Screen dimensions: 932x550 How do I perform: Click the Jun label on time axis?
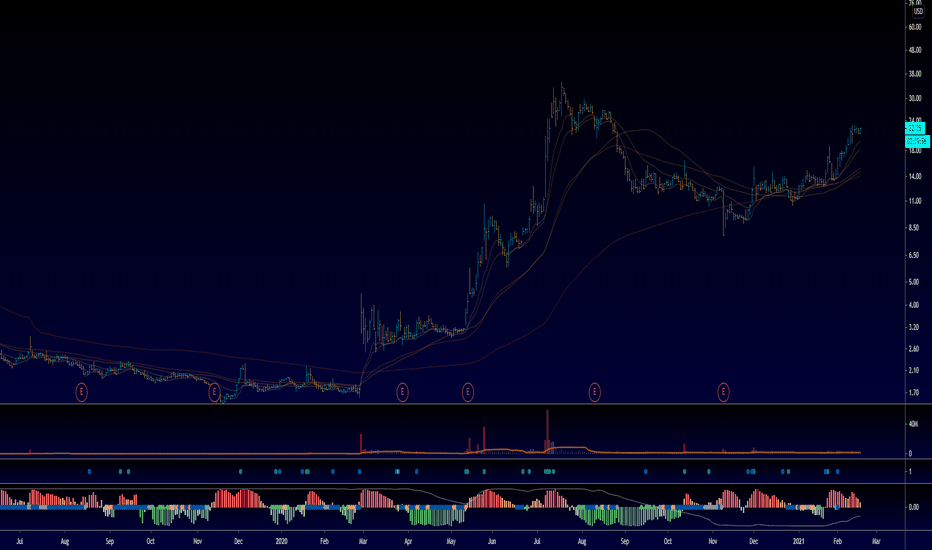(492, 542)
